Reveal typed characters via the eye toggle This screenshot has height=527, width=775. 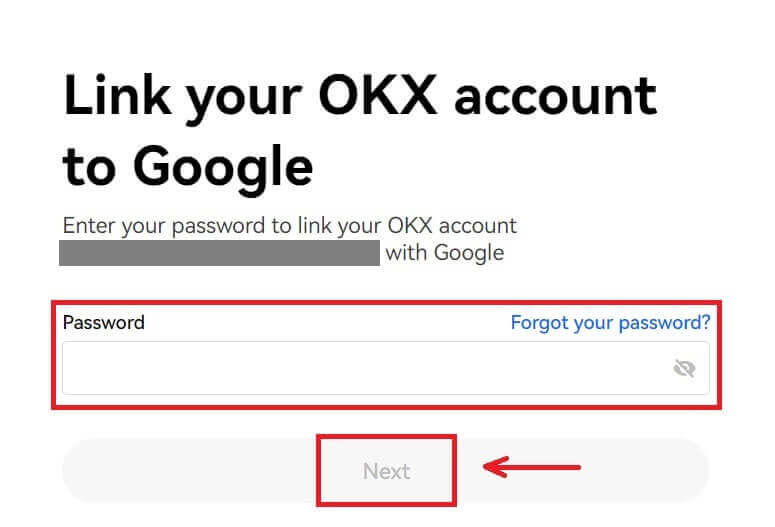pyautogui.click(x=684, y=369)
